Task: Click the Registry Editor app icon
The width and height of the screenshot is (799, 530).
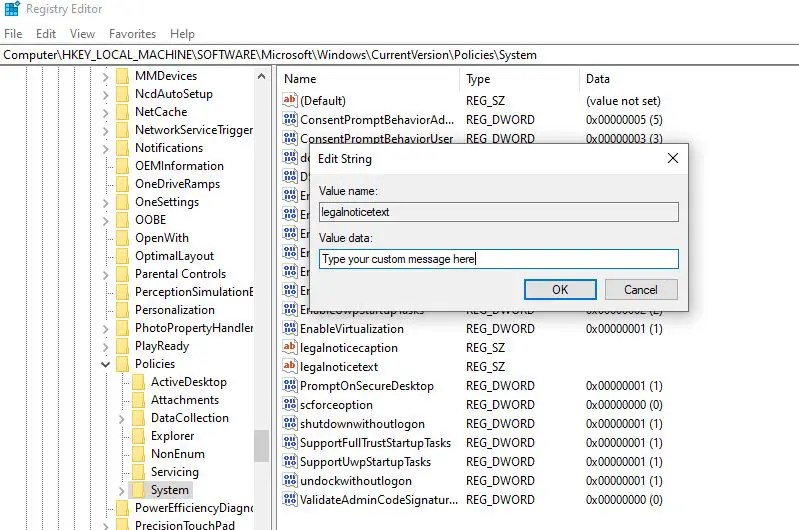Action: coord(11,9)
